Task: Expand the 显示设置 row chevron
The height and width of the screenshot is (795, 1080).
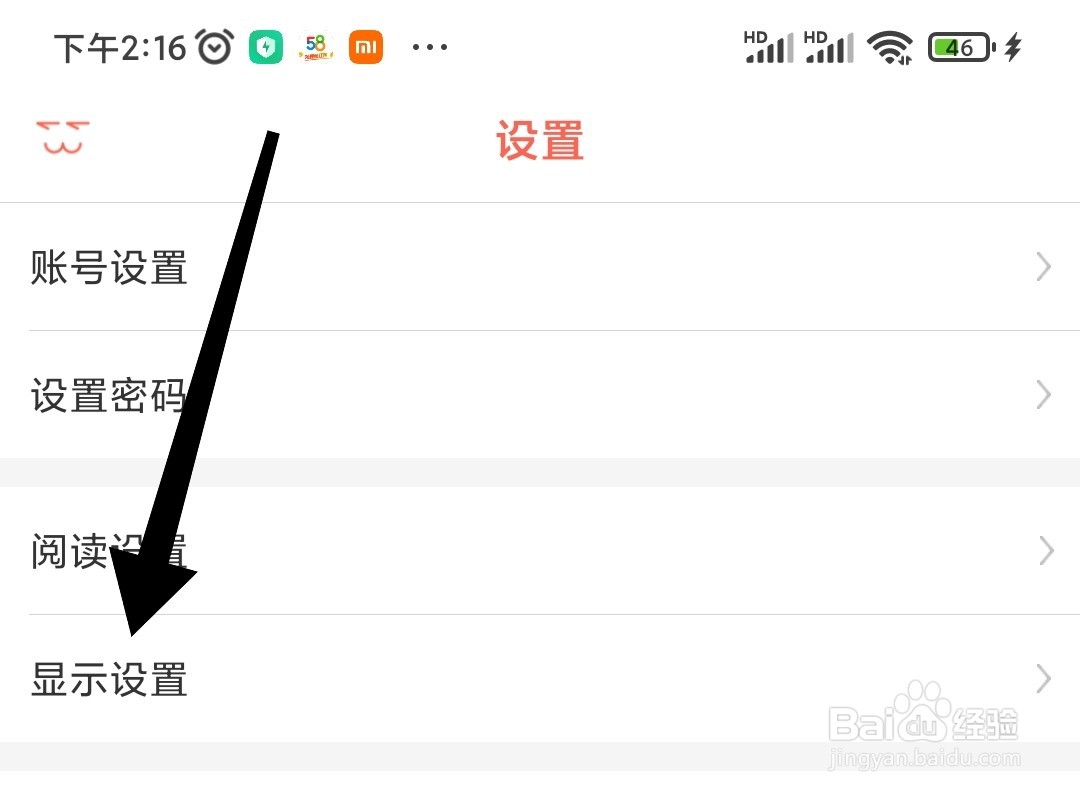Action: pyautogui.click(x=1043, y=679)
